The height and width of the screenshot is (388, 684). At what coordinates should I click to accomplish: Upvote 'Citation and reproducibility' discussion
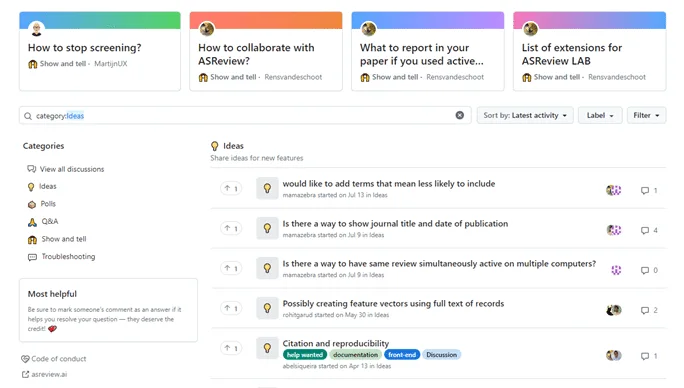coord(231,348)
